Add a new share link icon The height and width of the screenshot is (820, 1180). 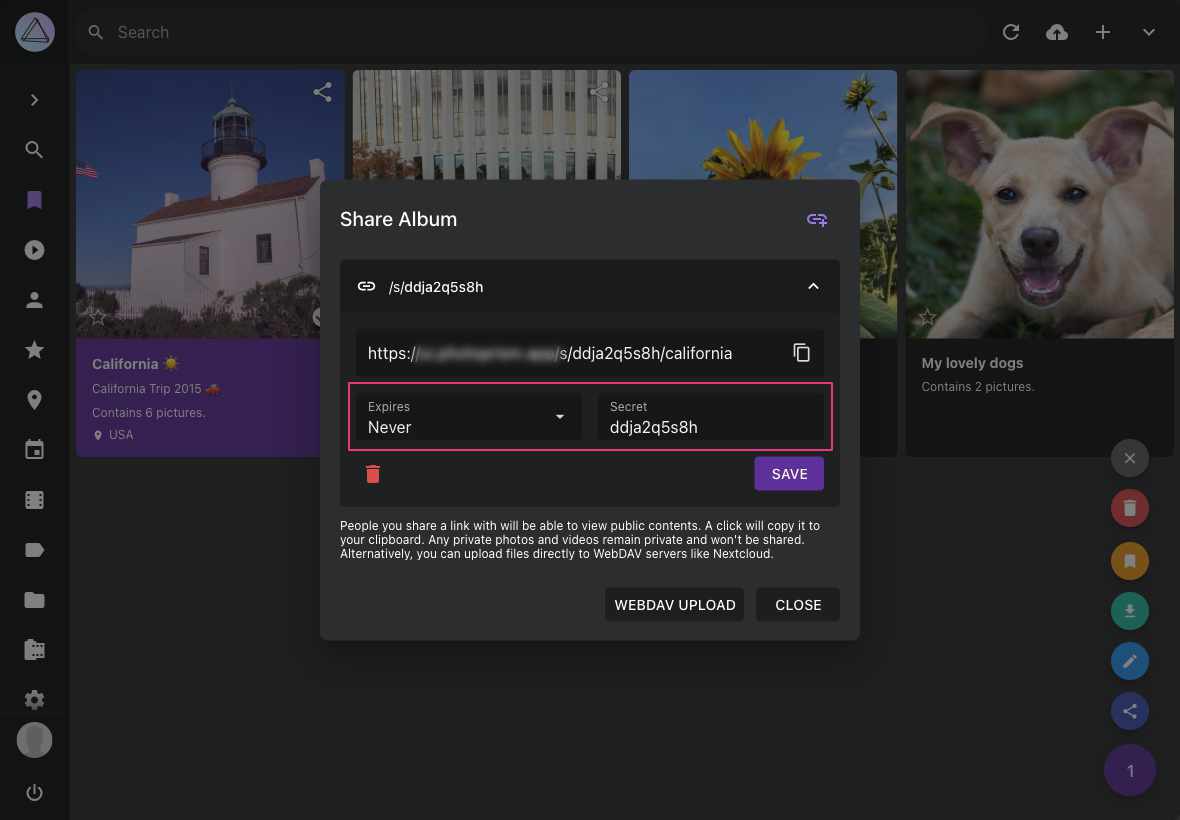[x=817, y=220]
